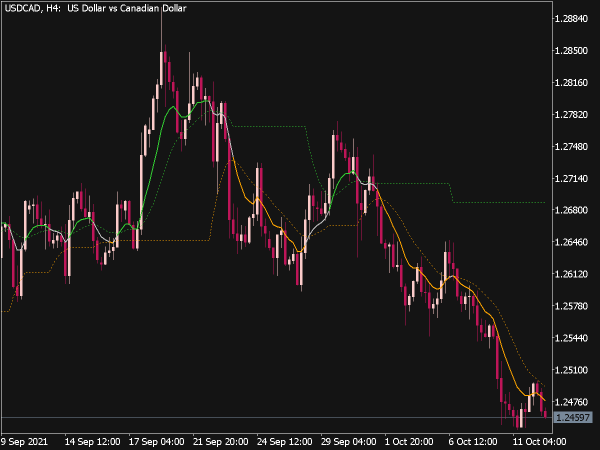Image resolution: width=600 pixels, height=450 pixels.
Task: Click the USDCAD, H4 chart title text
Action: [x=95, y=8]
